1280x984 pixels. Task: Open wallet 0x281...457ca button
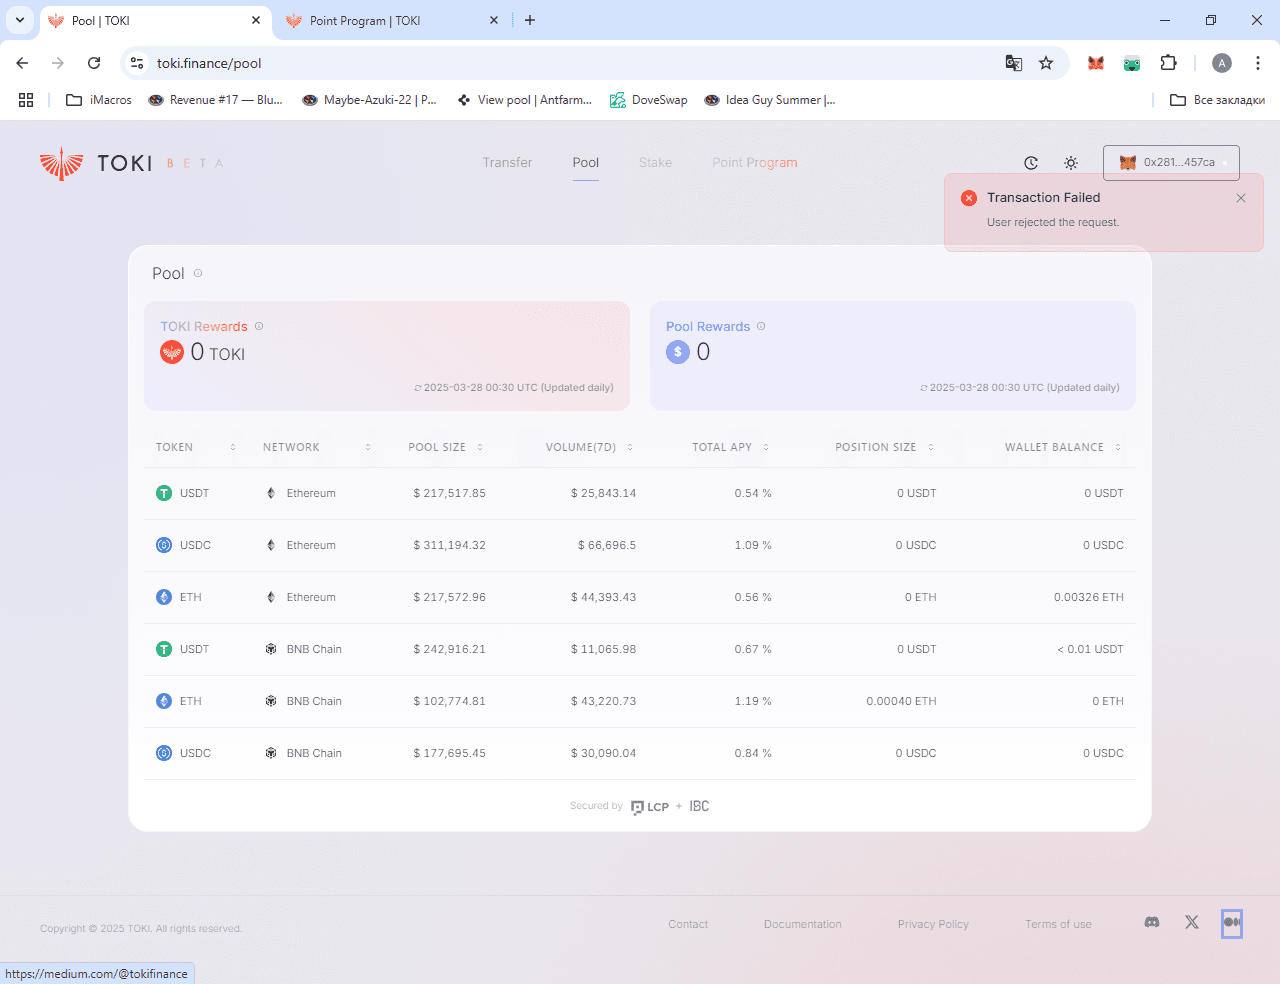click(x=1171, y=162)
